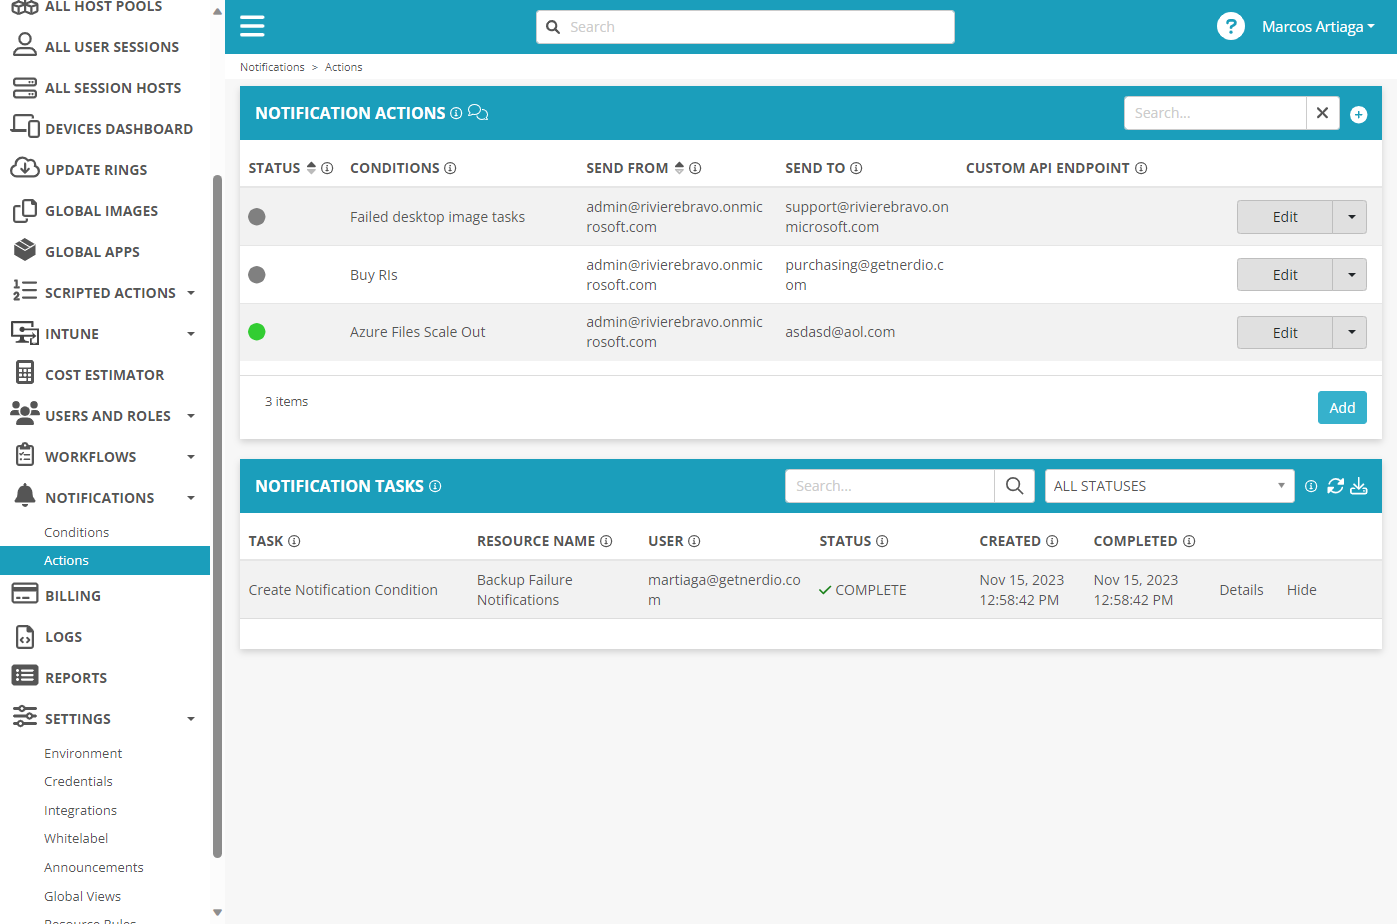This screenshot has height=924, width=1397.
Task: Click info icon next to Notification Tasks title
Action: coord(435,486)
